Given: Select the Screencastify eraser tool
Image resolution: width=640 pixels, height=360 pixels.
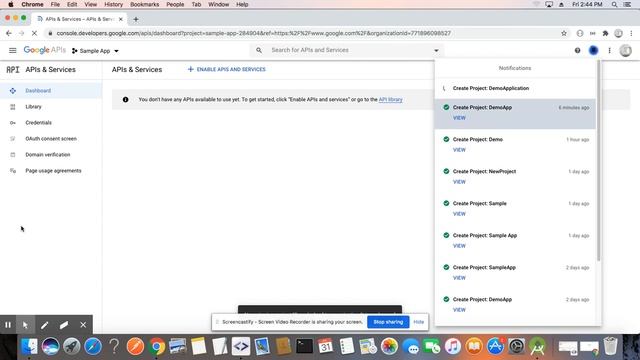Looking at the screenshot, I should point(64,325).
